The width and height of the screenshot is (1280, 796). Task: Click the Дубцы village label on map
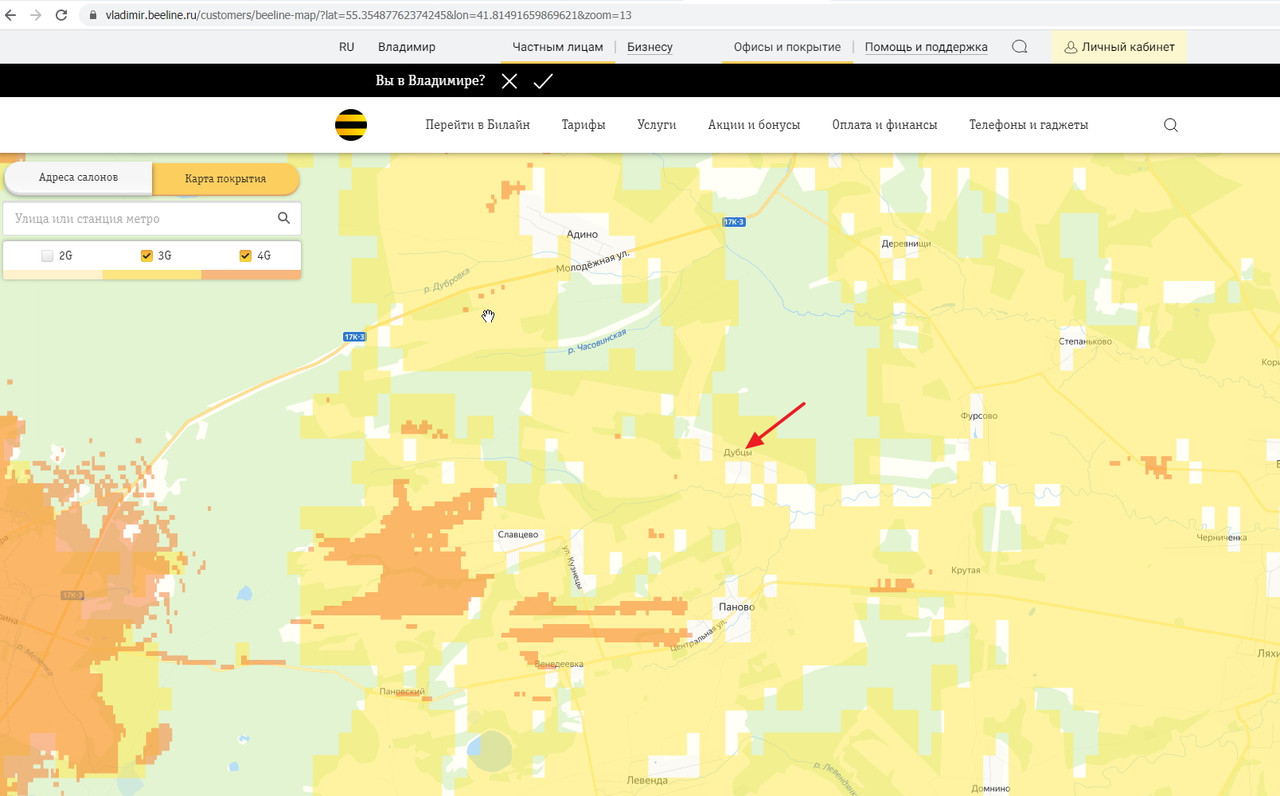click(x=738, y=453)
